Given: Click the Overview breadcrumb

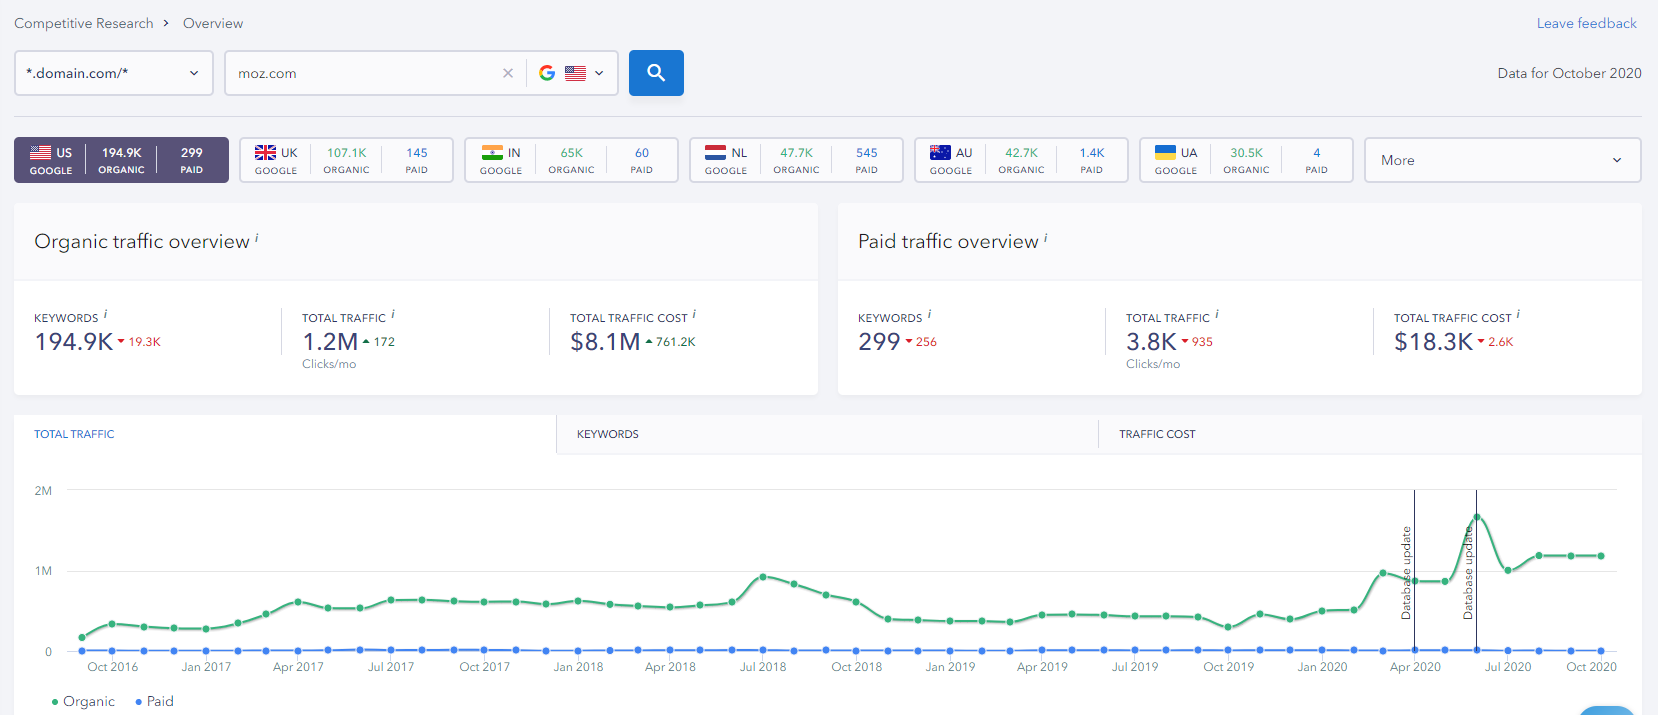Looking at the screenshot, I should point(213,23).
